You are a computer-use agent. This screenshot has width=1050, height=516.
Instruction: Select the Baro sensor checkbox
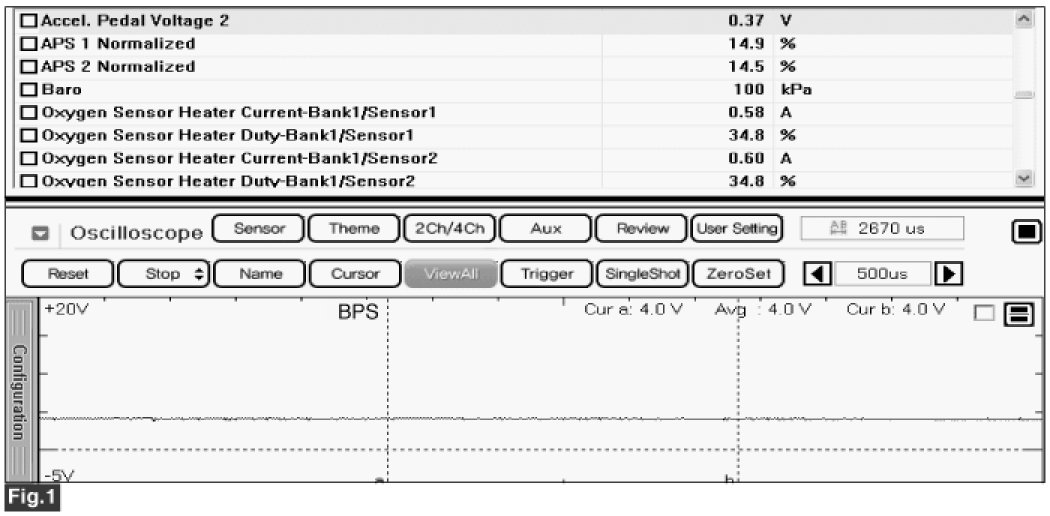(28, 90)
